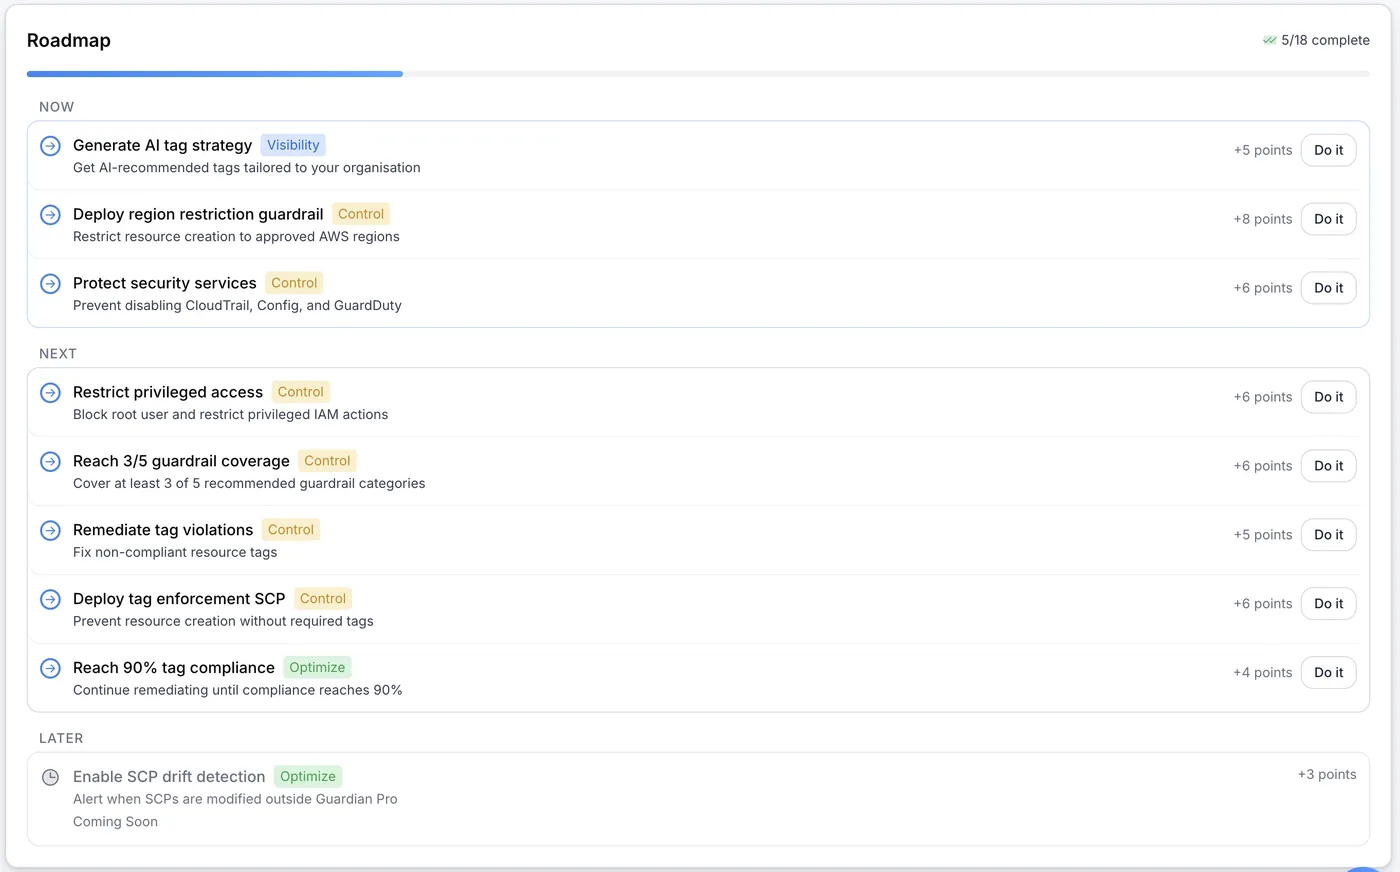Click the '+8 points' value
The width and height of the screenshot is (1400, 872).
point(1263,219)
